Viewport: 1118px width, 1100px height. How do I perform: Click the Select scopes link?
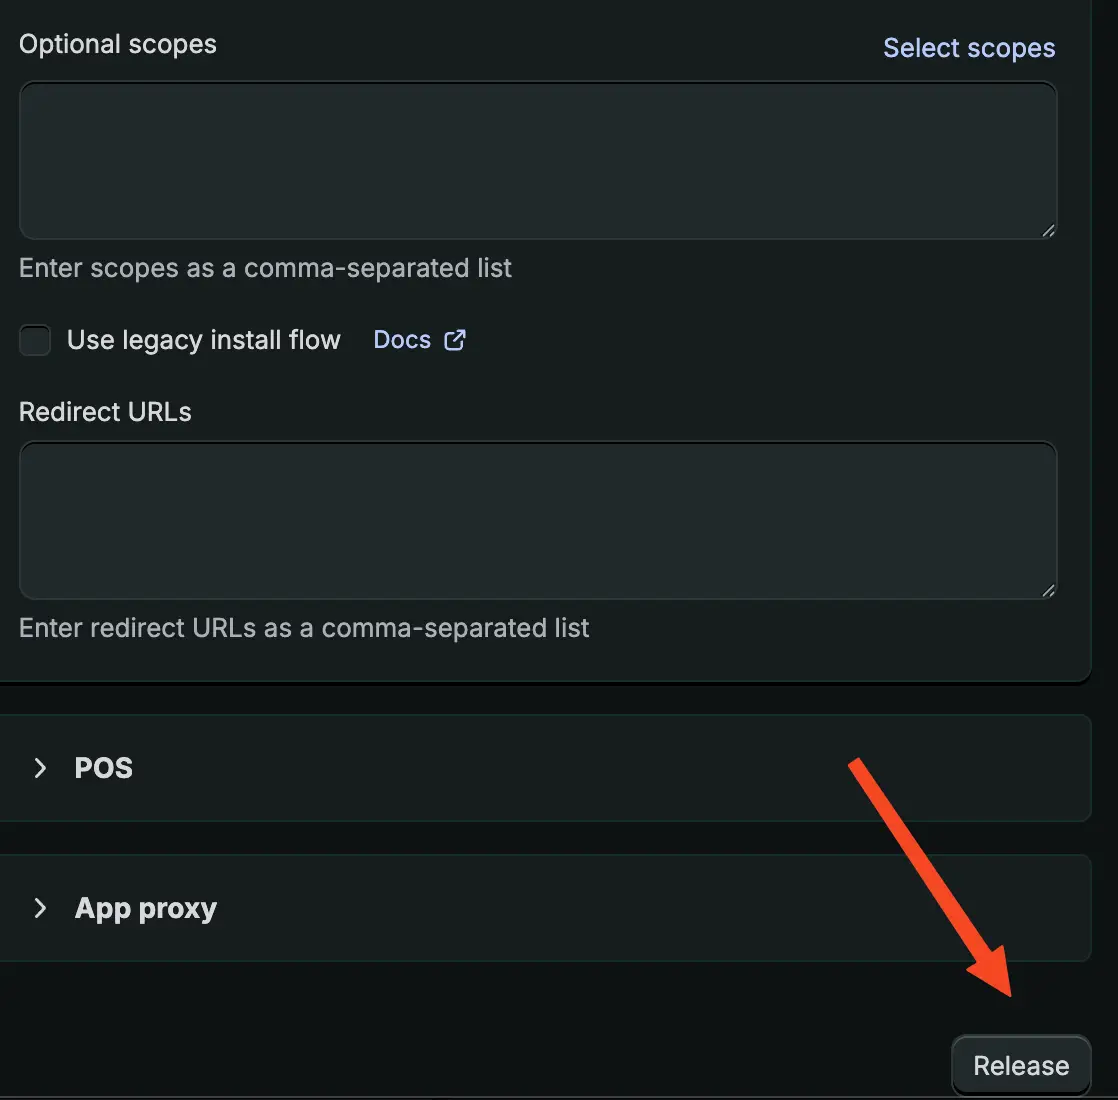pos(969,48)
